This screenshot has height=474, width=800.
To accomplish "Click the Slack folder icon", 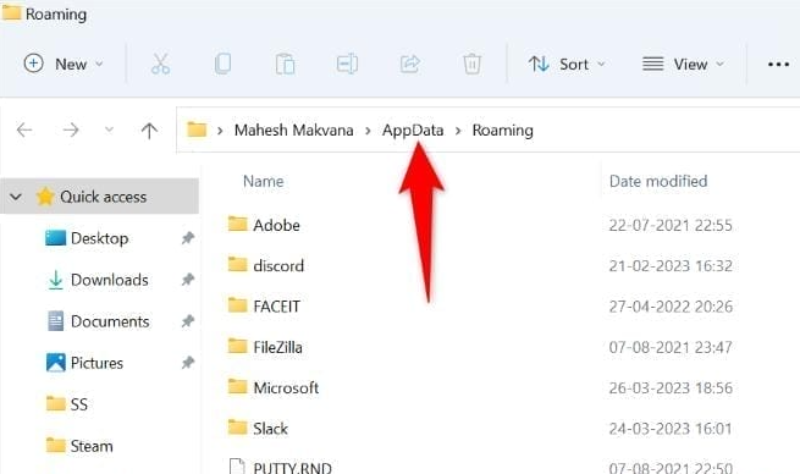I will pyautogui.click(x=237, y=428).
